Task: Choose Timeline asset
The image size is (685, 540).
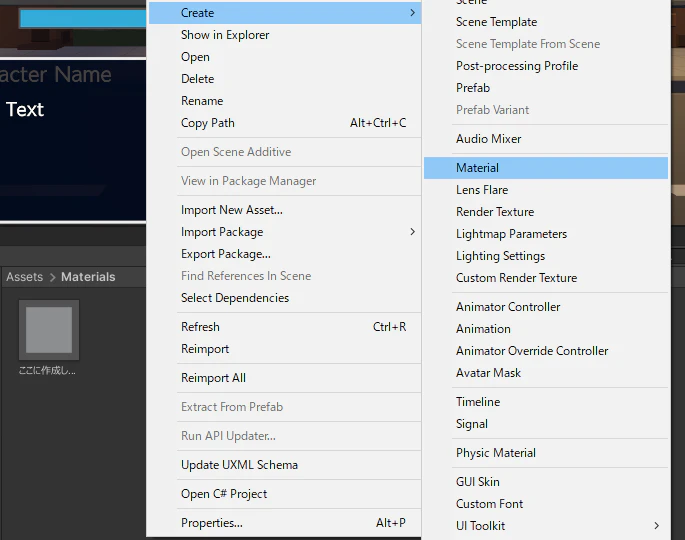Action: pyautogui.click(x=546, y=402)
